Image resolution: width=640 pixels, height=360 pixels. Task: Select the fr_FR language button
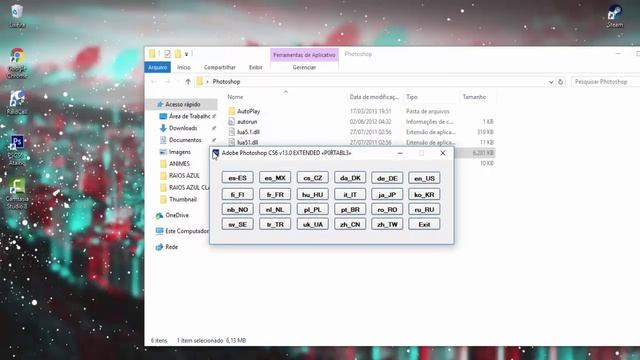click(275, 195)
